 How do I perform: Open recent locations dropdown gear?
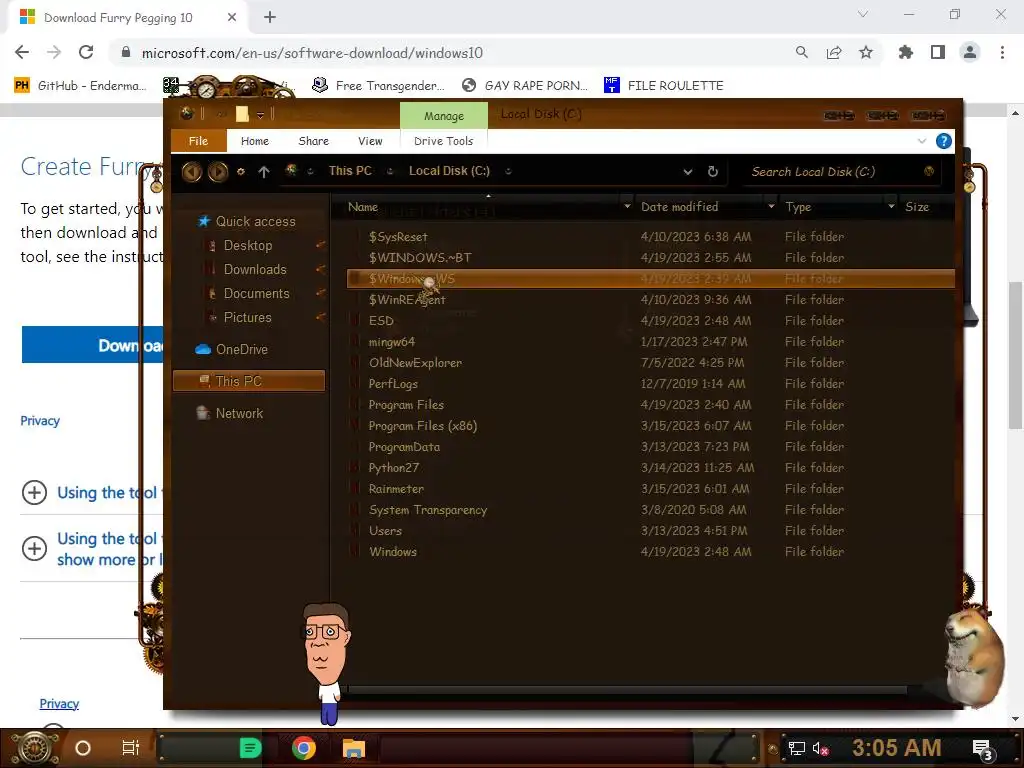pyautogui.click(x=241, y=172)
